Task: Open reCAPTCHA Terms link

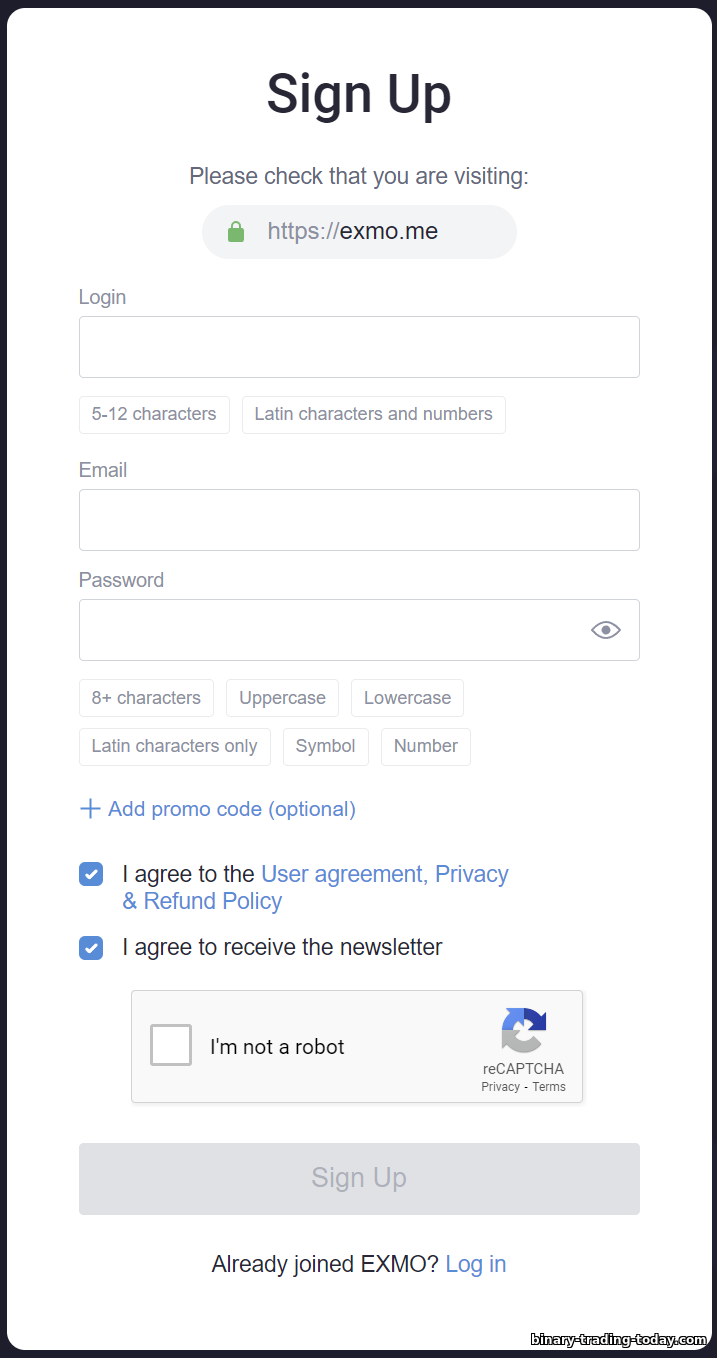Action: tap(549, 1087)
